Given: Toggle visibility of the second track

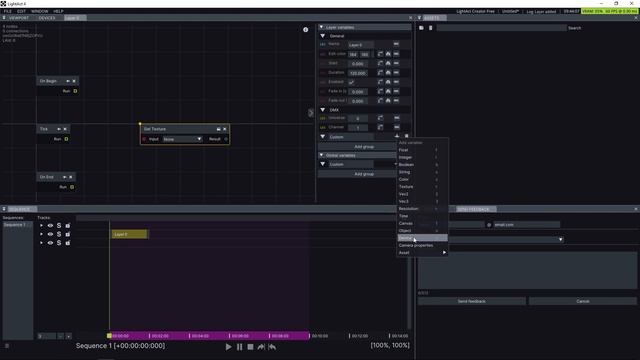Looking at the screenshot, I should (50, 234).
